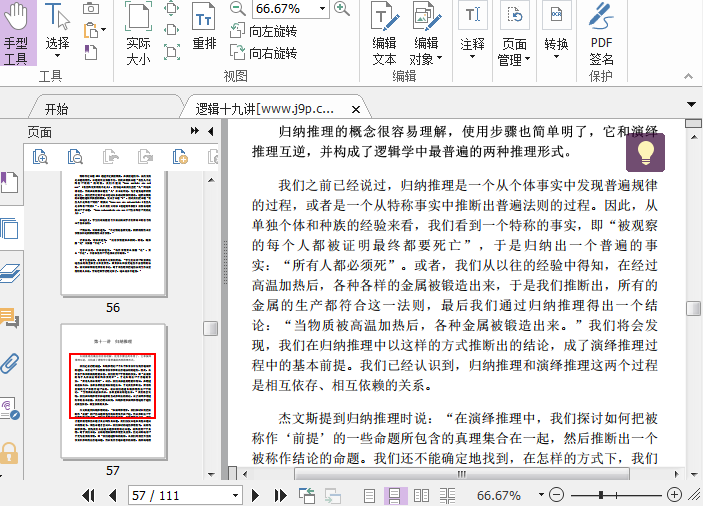Click the zoom slider handle
703x506 pixels.
coord(601,495)
